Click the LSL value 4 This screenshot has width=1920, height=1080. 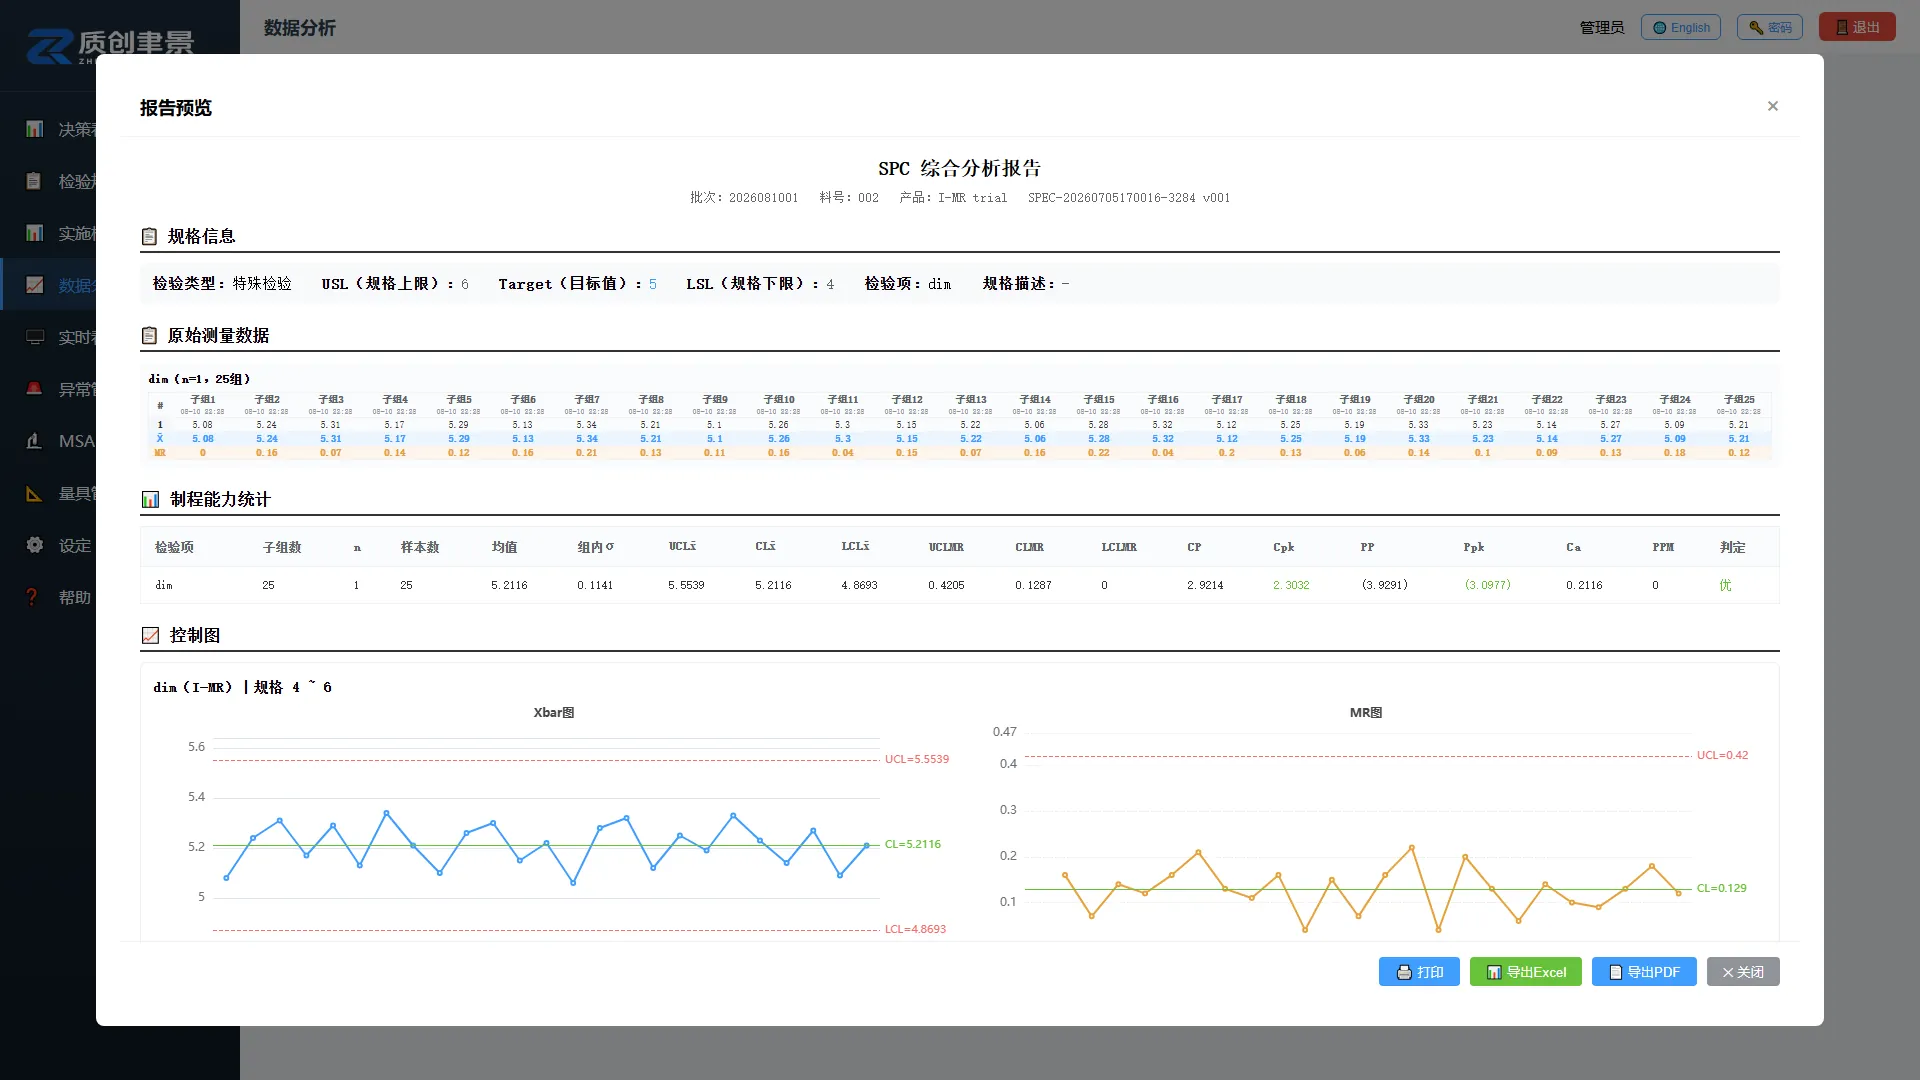(x=830, y=284)
